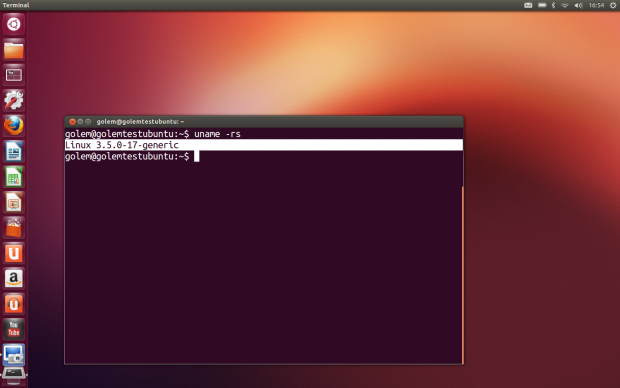Launch Firefox web browser
The image size is (620, 388).
[14, 126]
